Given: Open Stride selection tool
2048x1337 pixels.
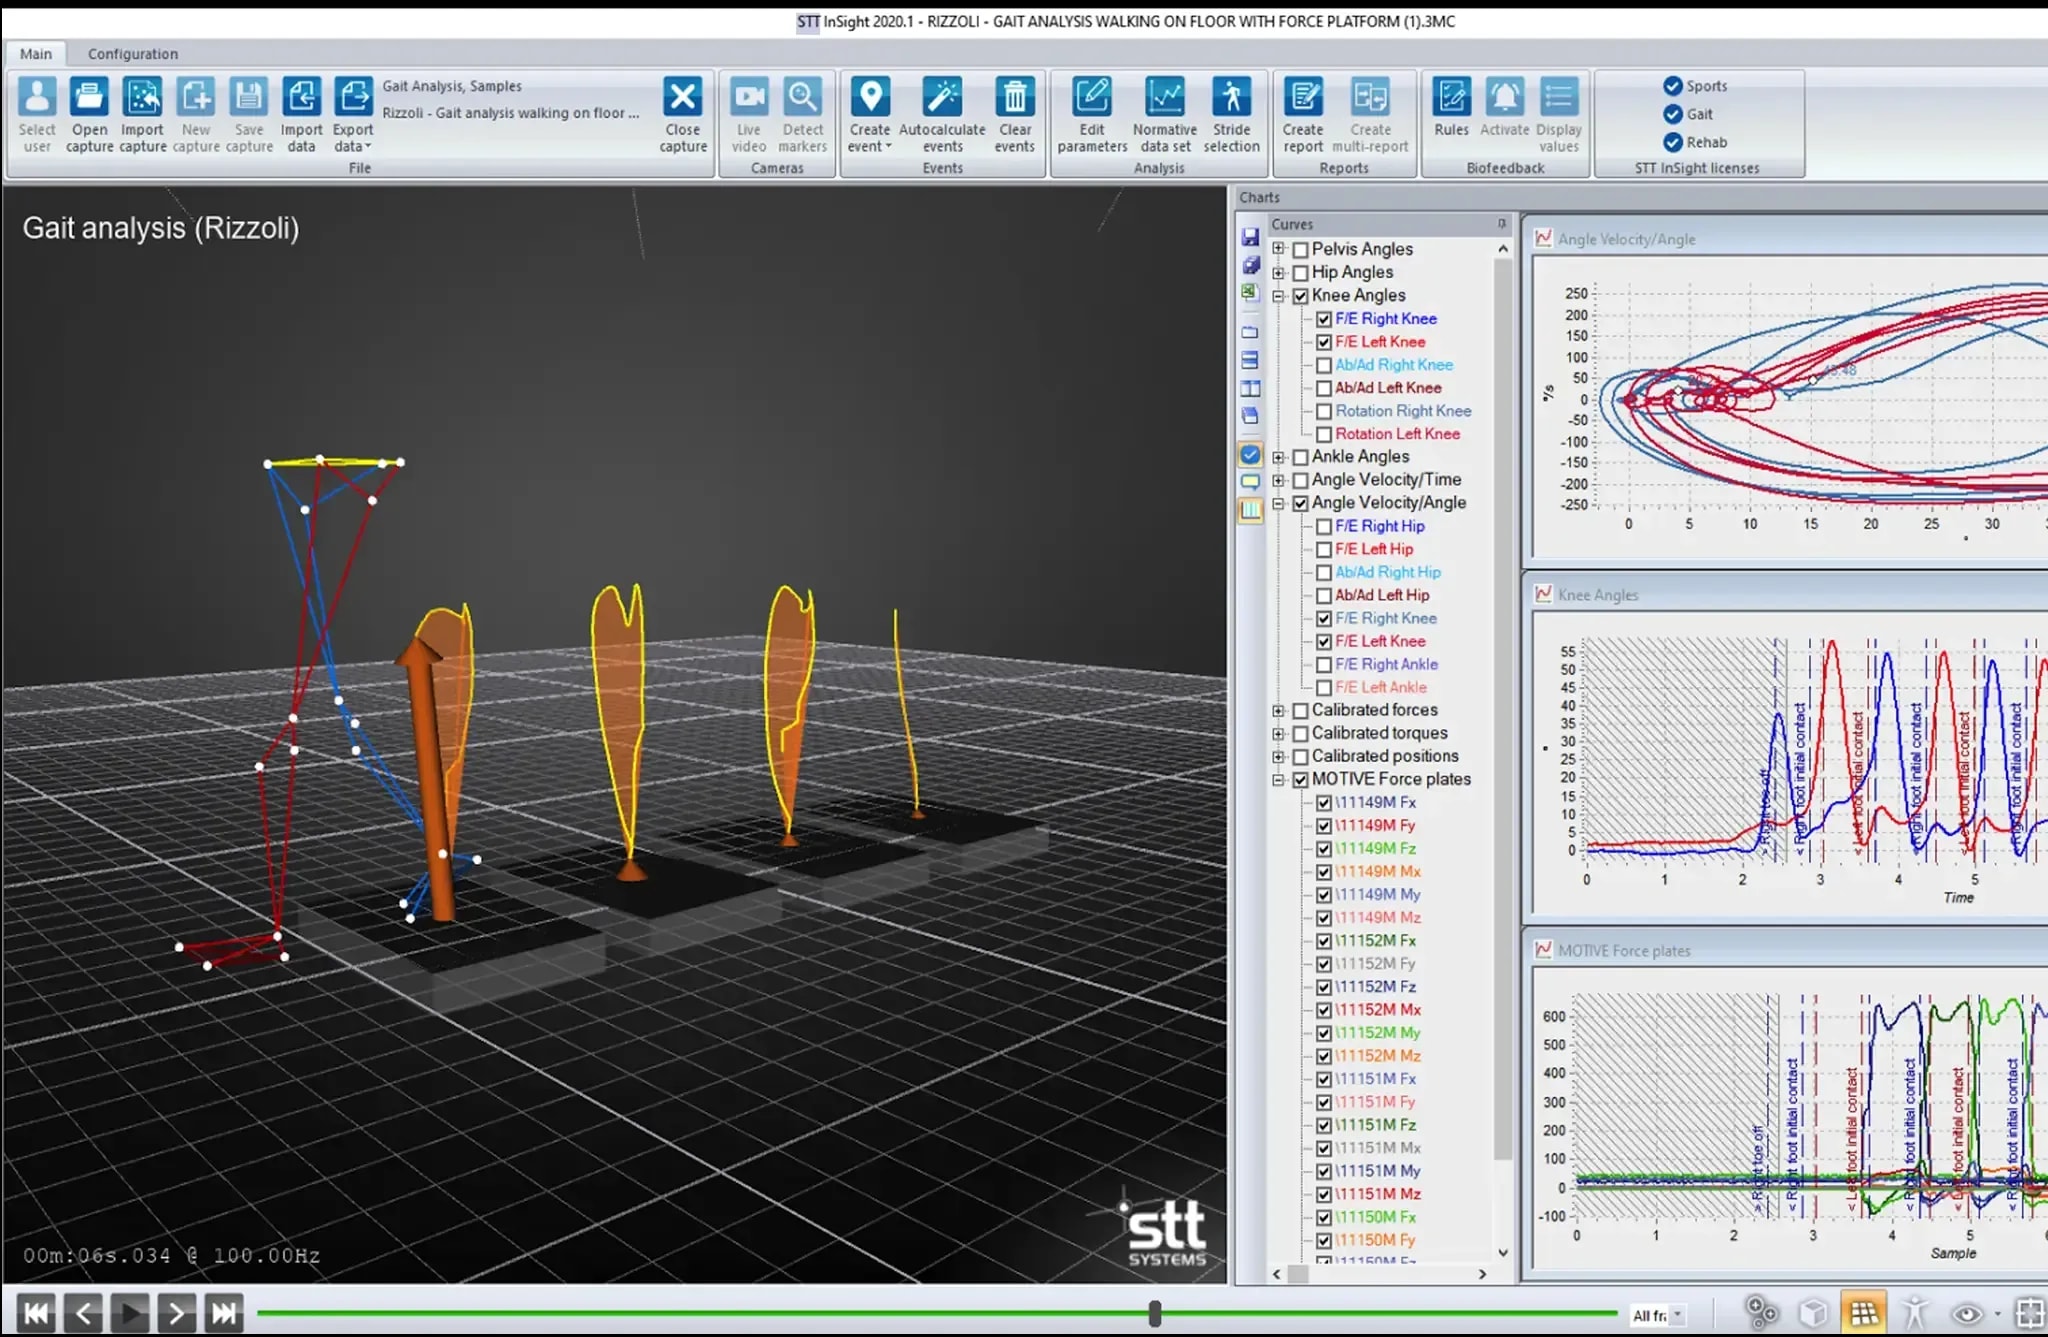Looking at the screenshot, I should click(1231, 98).
